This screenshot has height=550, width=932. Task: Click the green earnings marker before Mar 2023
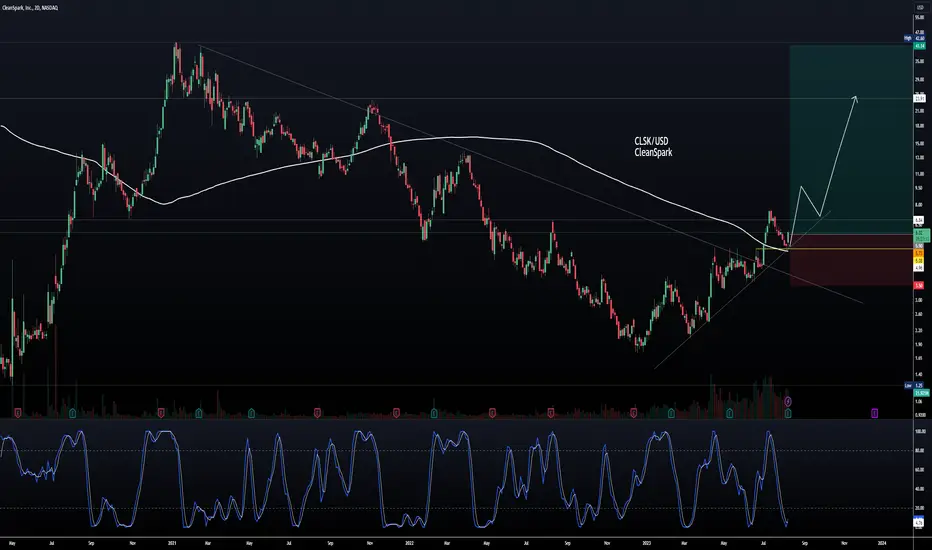(671, 413)
